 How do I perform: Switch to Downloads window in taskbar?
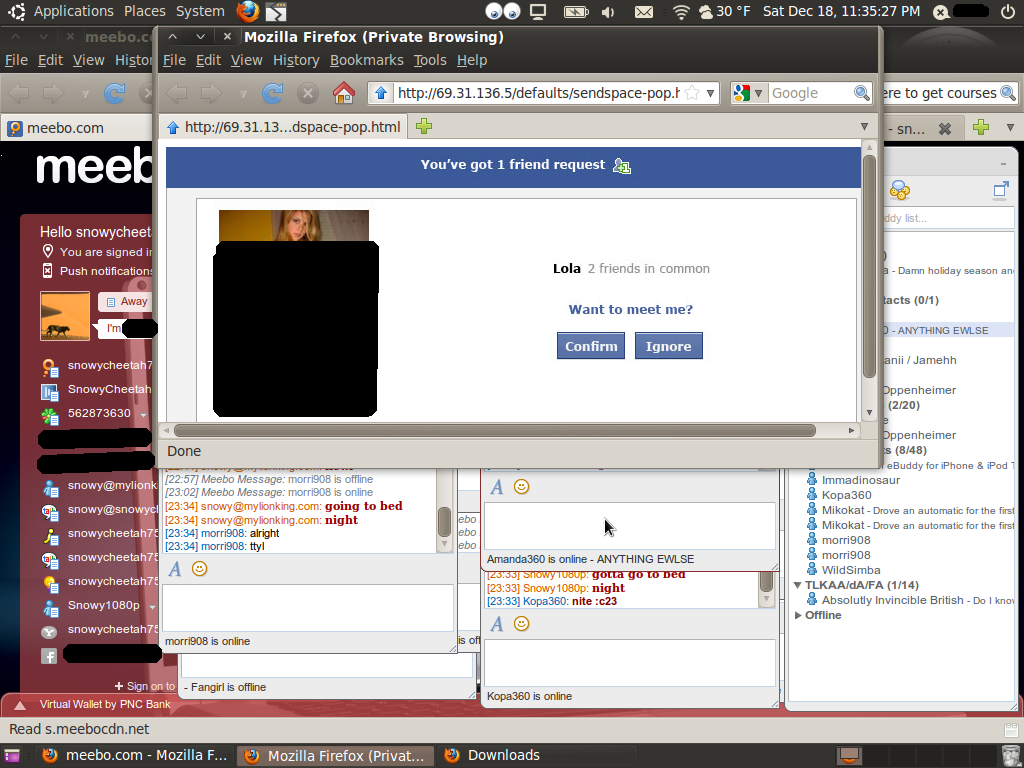point(503,755)
